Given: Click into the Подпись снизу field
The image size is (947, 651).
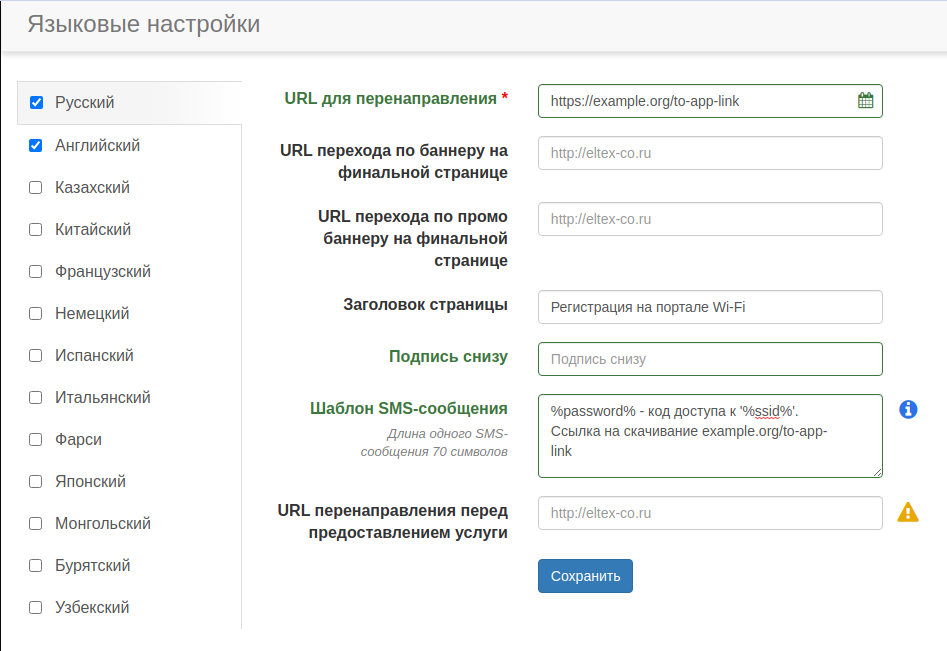Looking at the screenshot, I should 710,359.
